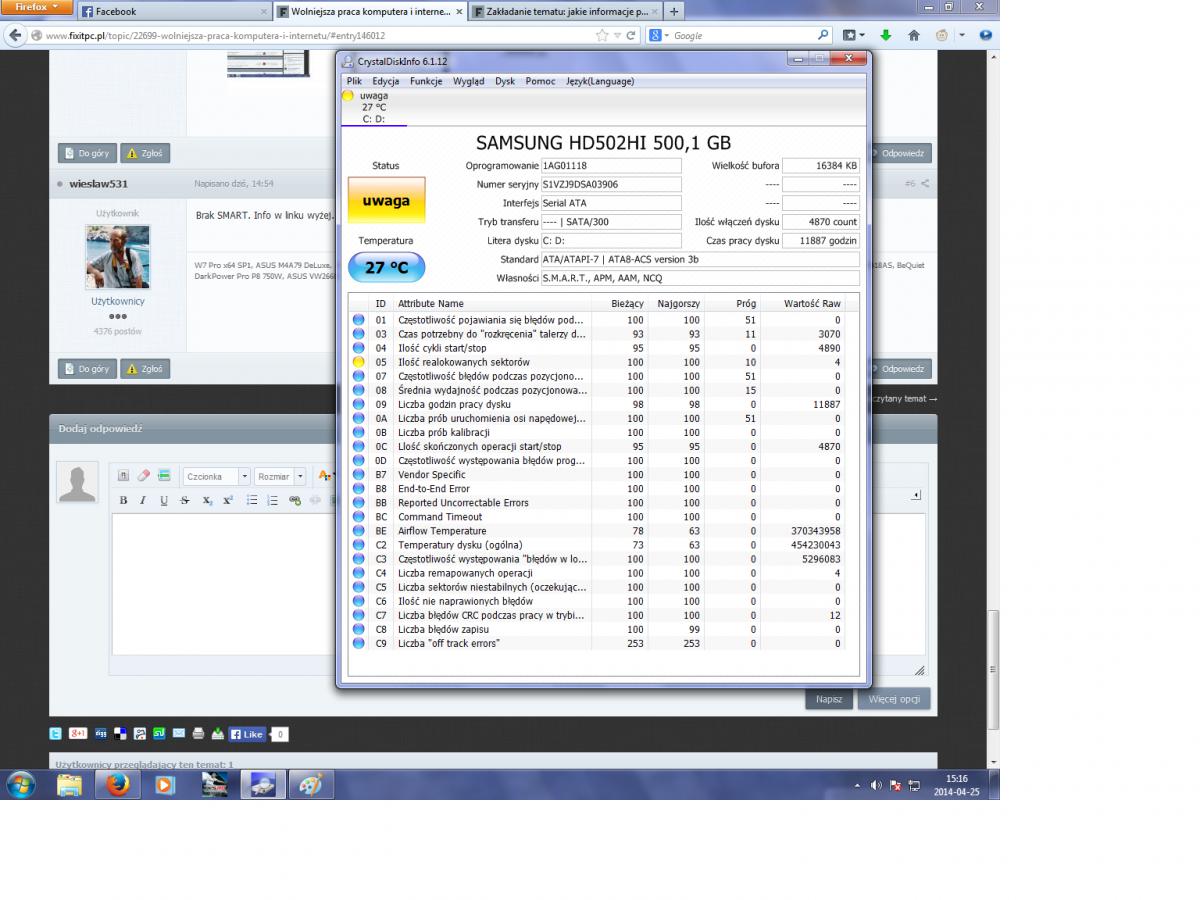The image size is (1200, 900).
Task: Select the C: D: disk status tab
Action: point(372,107)
